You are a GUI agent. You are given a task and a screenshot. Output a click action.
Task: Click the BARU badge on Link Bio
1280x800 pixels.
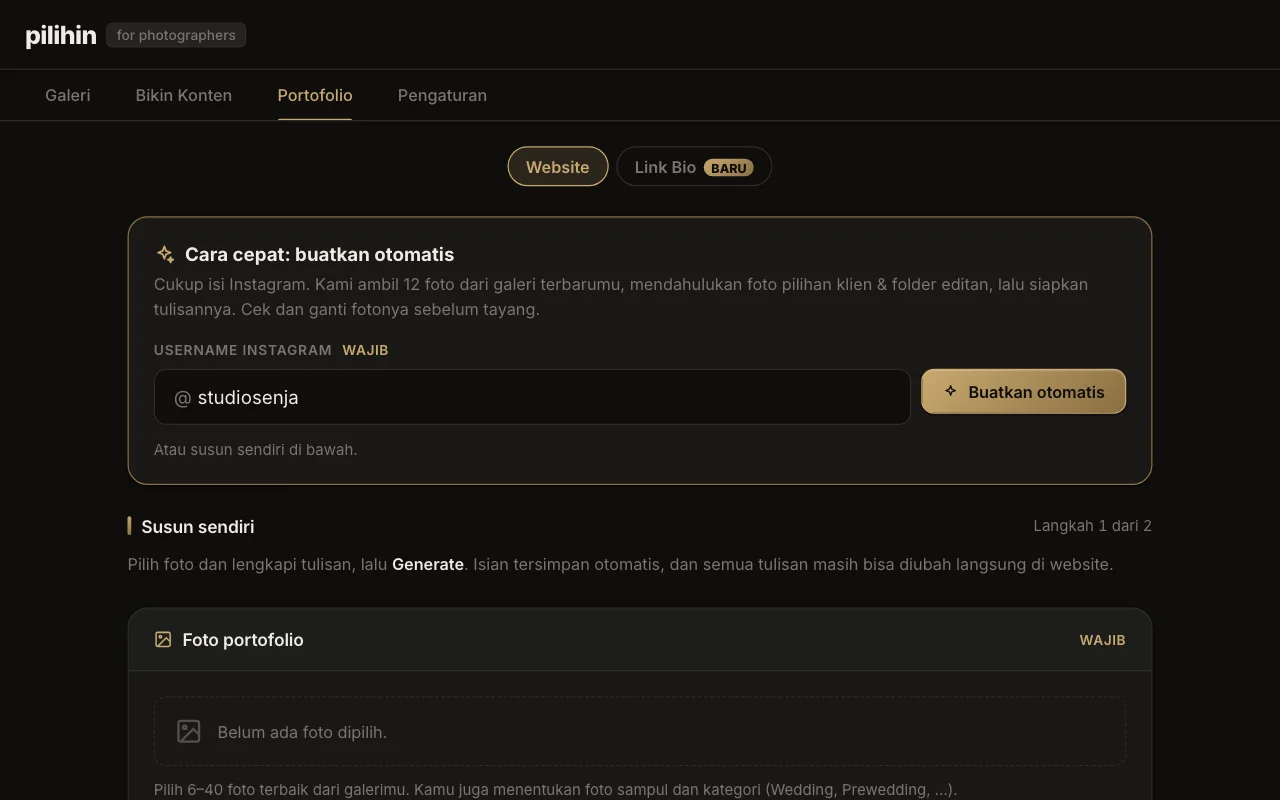[729, 168]
